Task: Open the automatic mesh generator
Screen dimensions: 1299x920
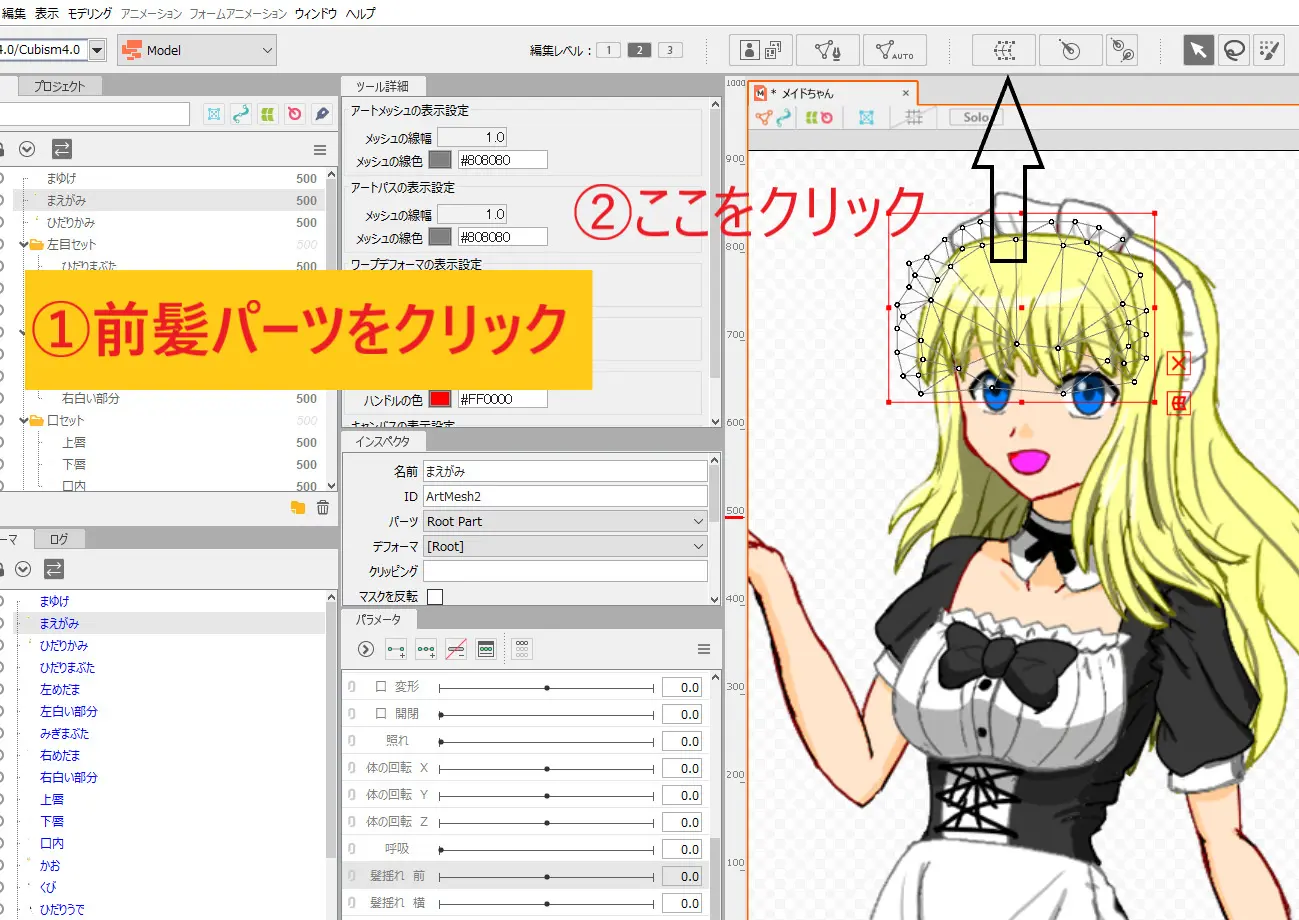Action: pyautogui.click(x=895, y=50)
